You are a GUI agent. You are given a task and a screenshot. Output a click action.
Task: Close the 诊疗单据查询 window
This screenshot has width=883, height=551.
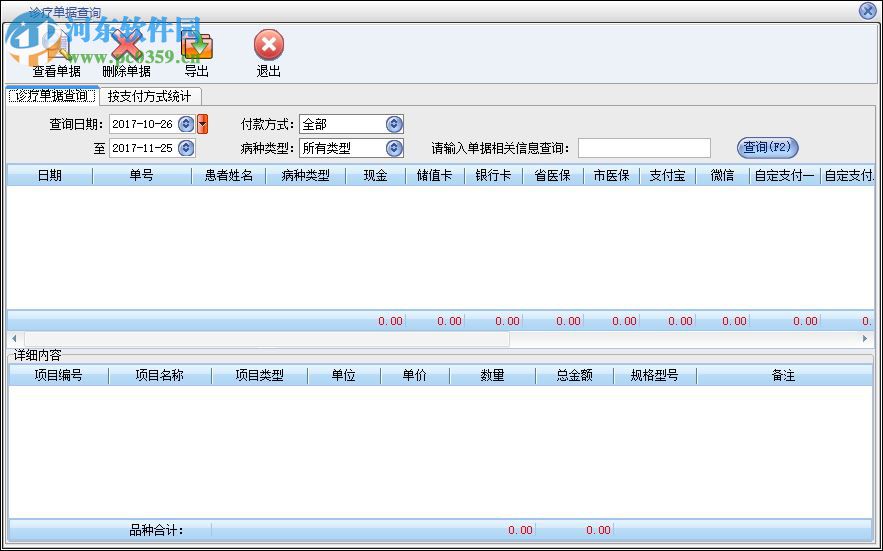[x=867, y=11]
